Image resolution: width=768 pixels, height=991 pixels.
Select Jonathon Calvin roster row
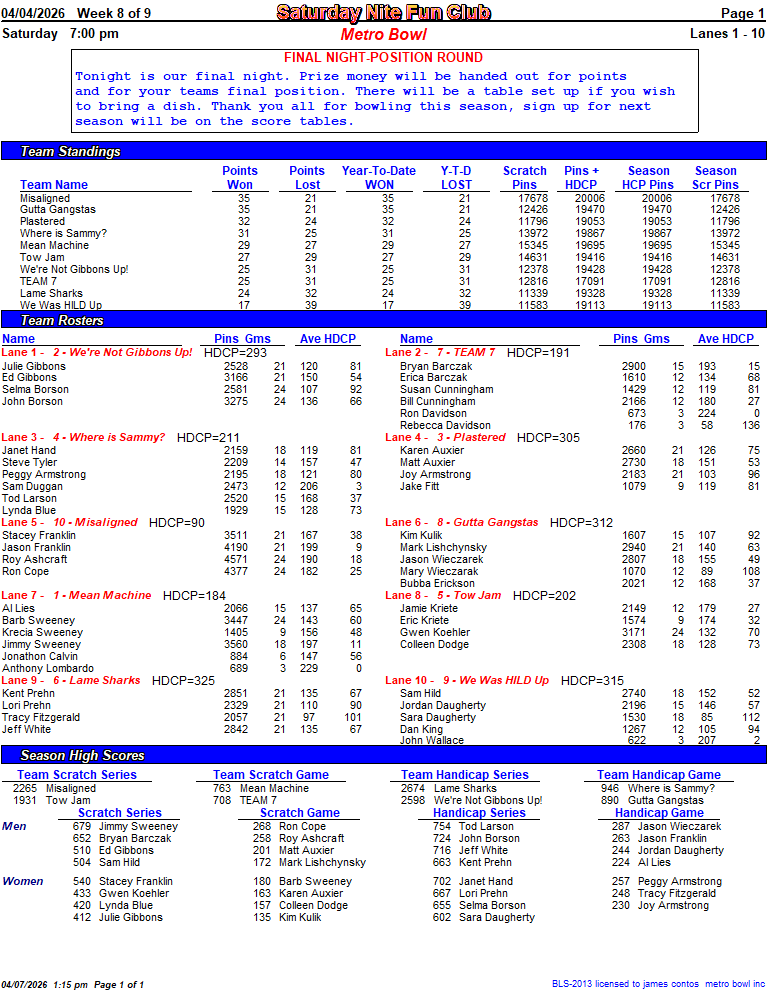(x=182, y=656)
